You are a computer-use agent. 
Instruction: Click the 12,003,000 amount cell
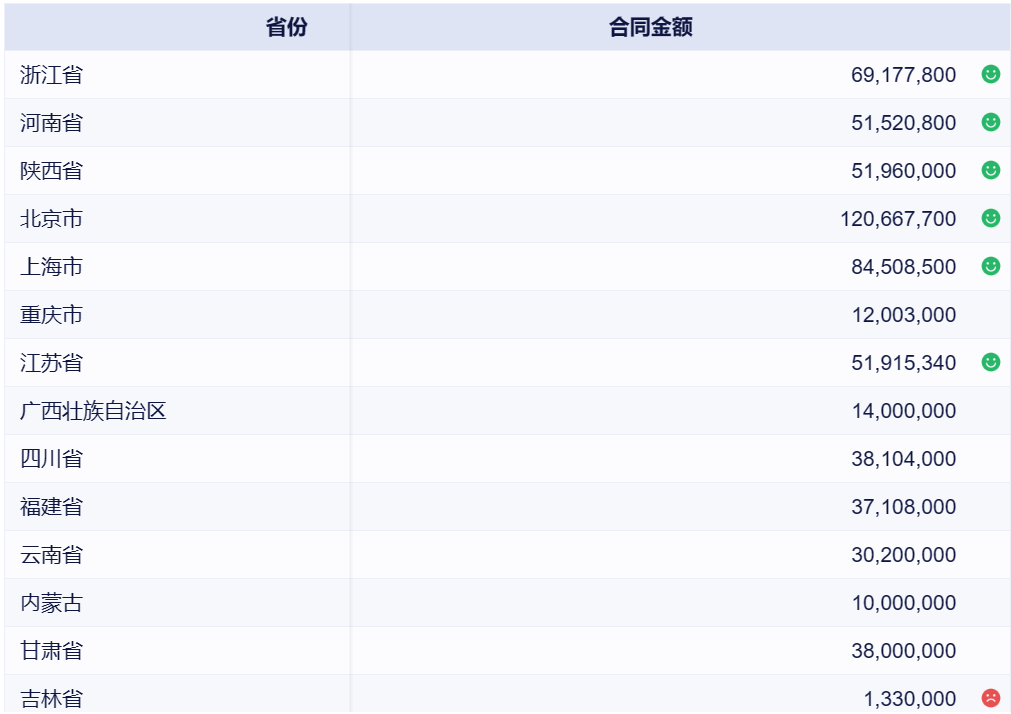point(903,315)
